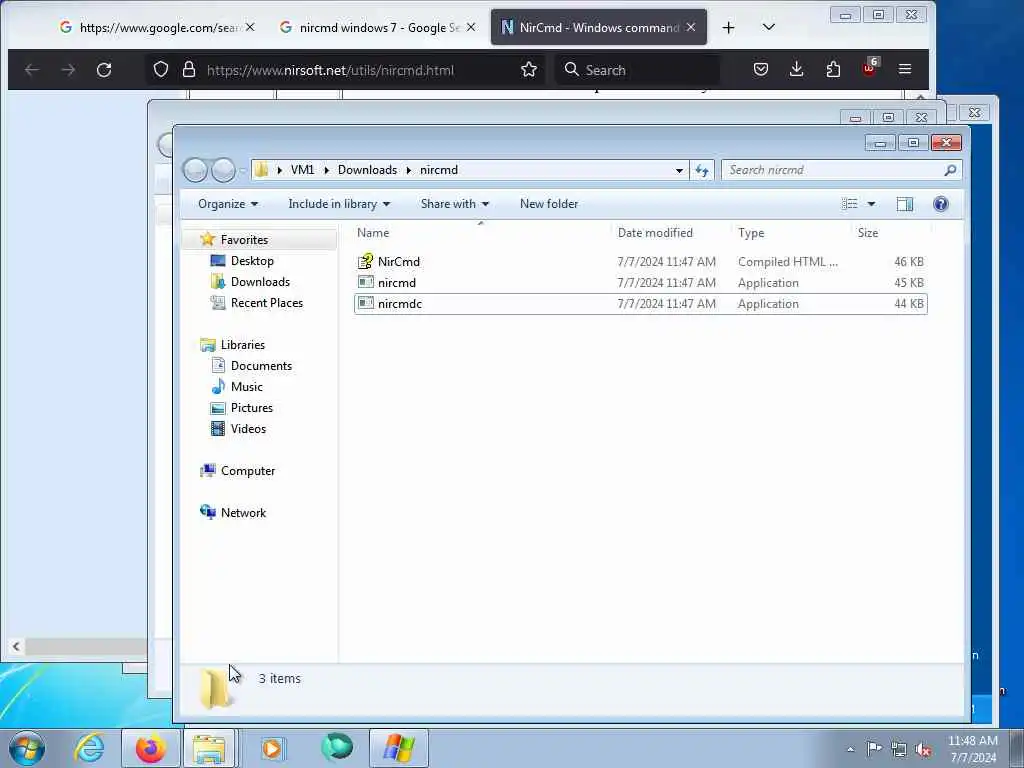Show the preview pane
The image size is (1024, 768).
coord(904,204)
